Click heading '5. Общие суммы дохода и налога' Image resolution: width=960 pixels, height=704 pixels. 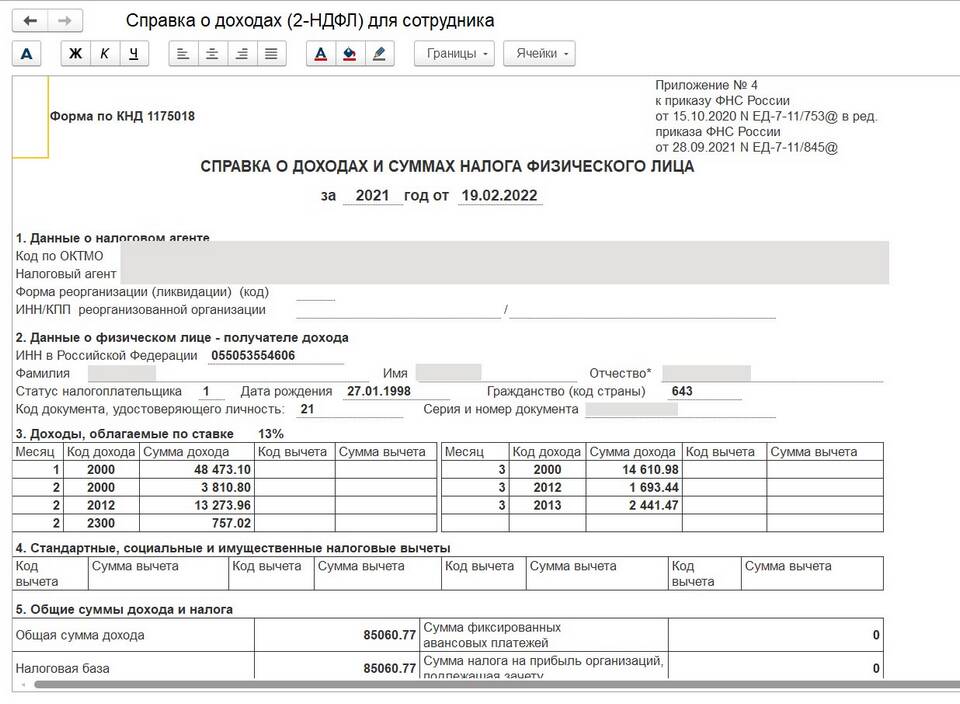click(124, 610)
